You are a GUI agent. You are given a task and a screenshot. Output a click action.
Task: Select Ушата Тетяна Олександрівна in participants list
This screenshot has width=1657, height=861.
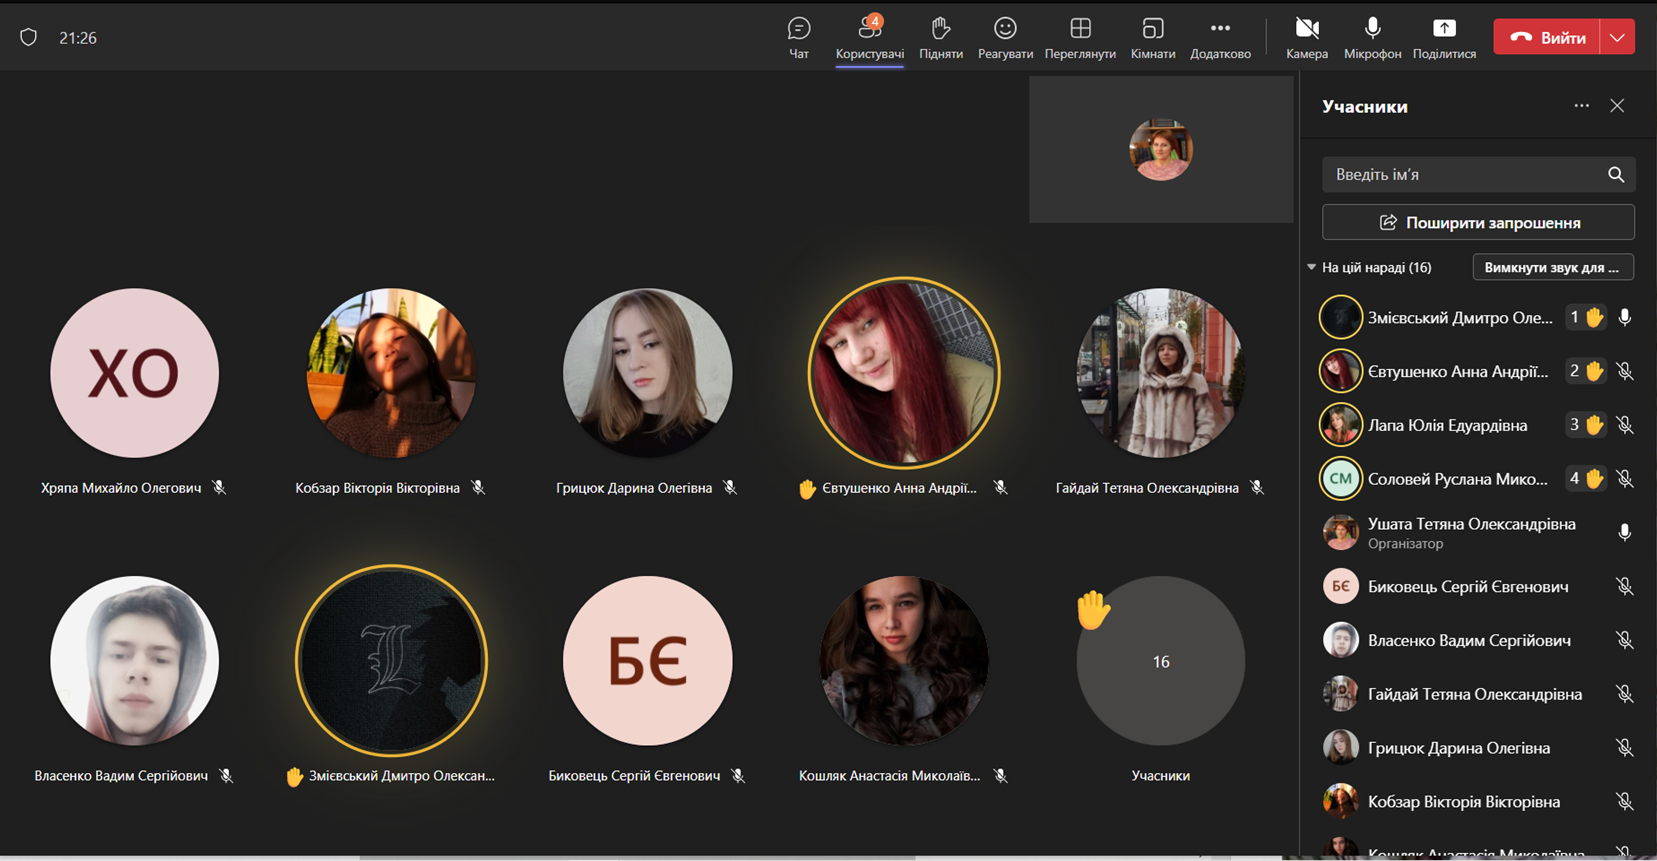[1471, 532]
